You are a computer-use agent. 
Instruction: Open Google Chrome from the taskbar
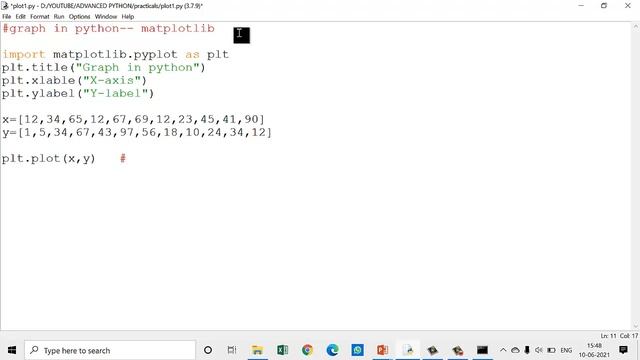[307, 350]
